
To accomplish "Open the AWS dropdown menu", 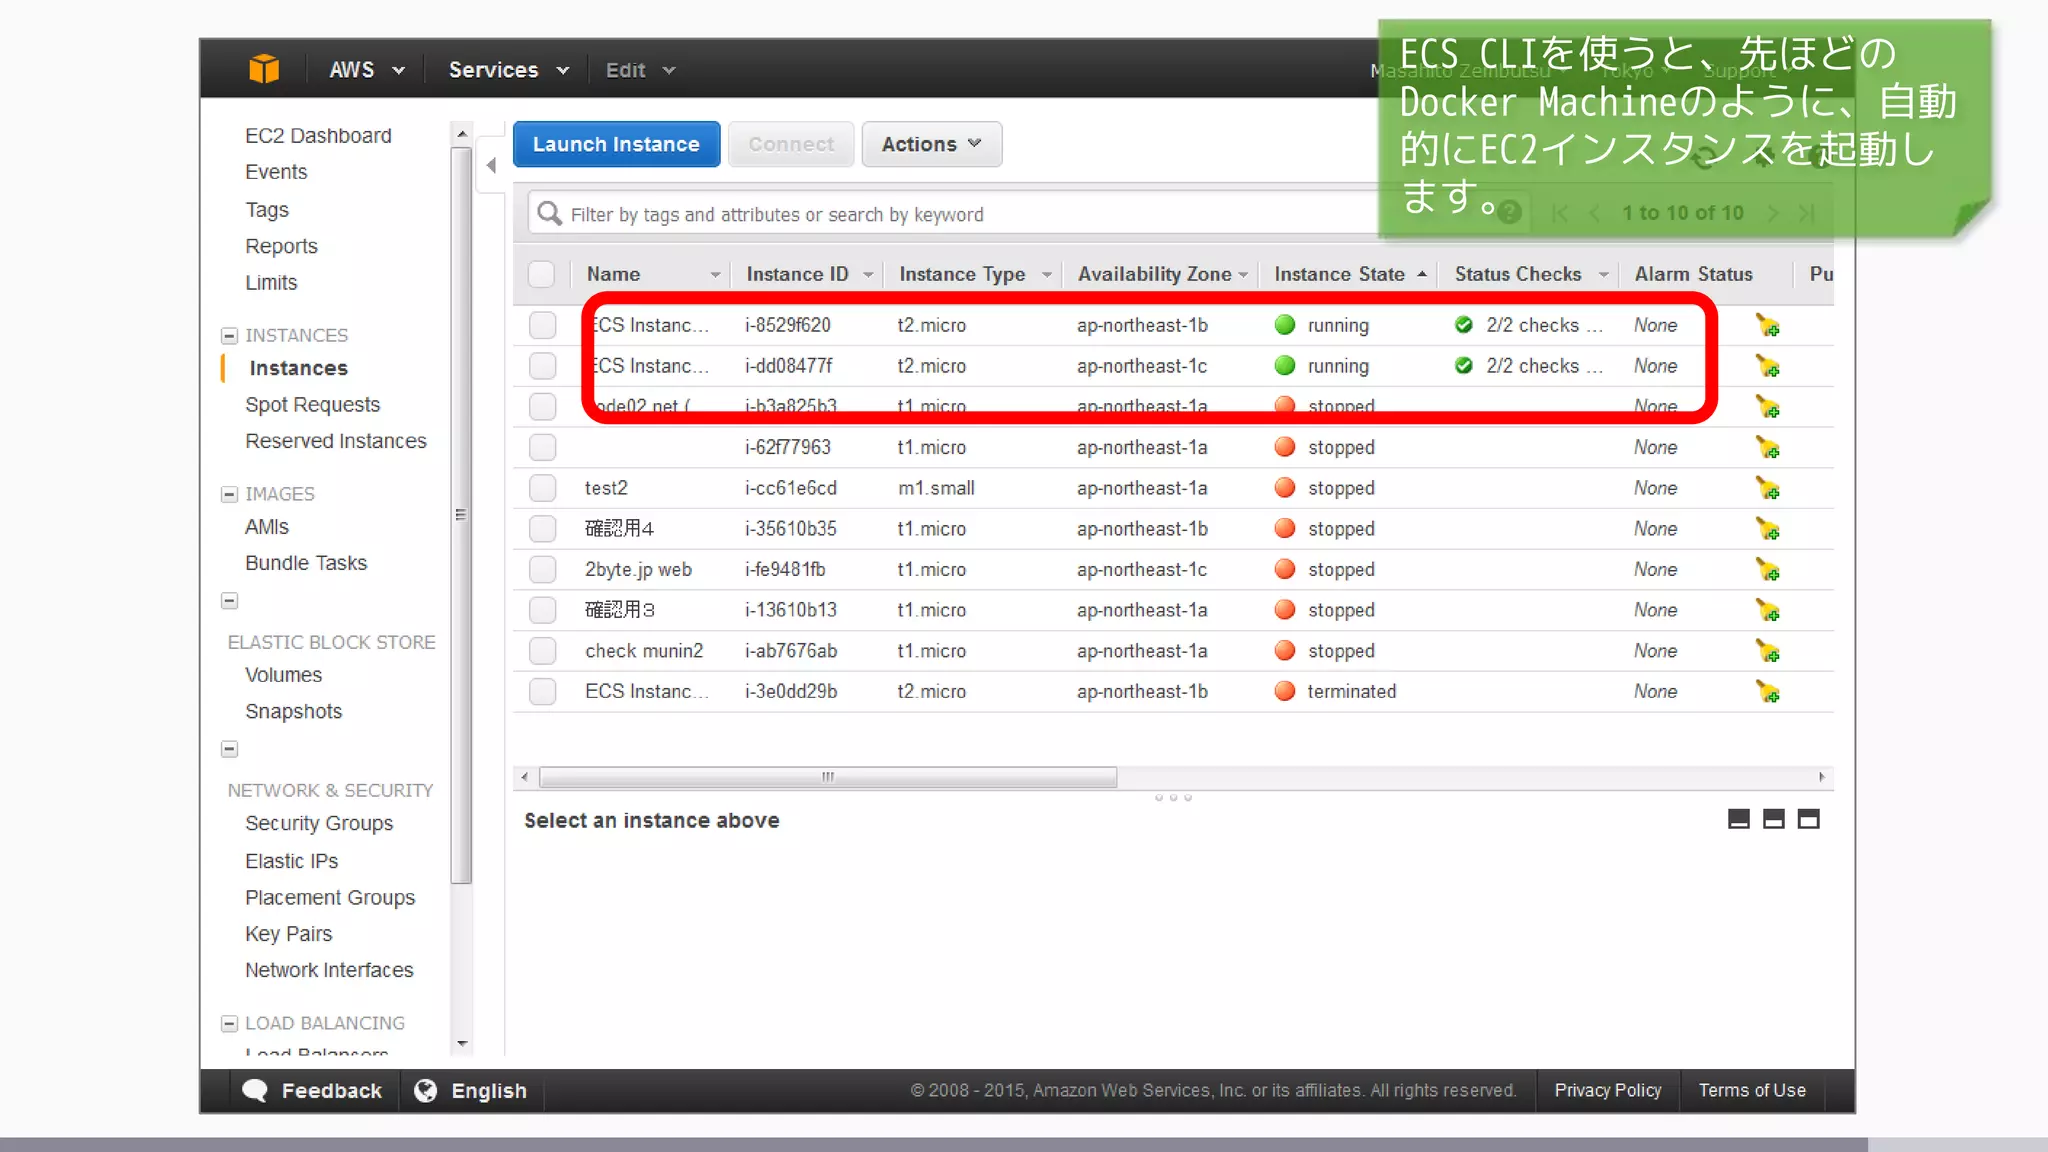I will pyautogui.click(x=367, y=70).
